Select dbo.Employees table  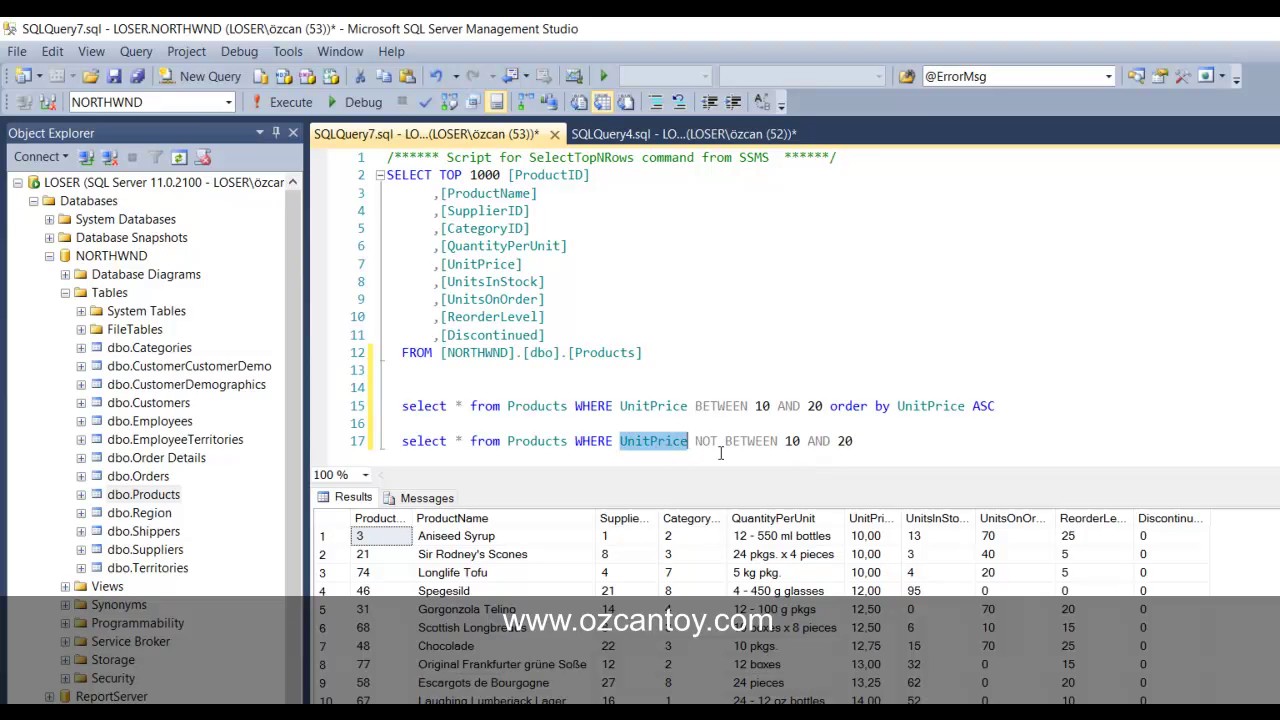pyautogui.click(x=149, y=421)
